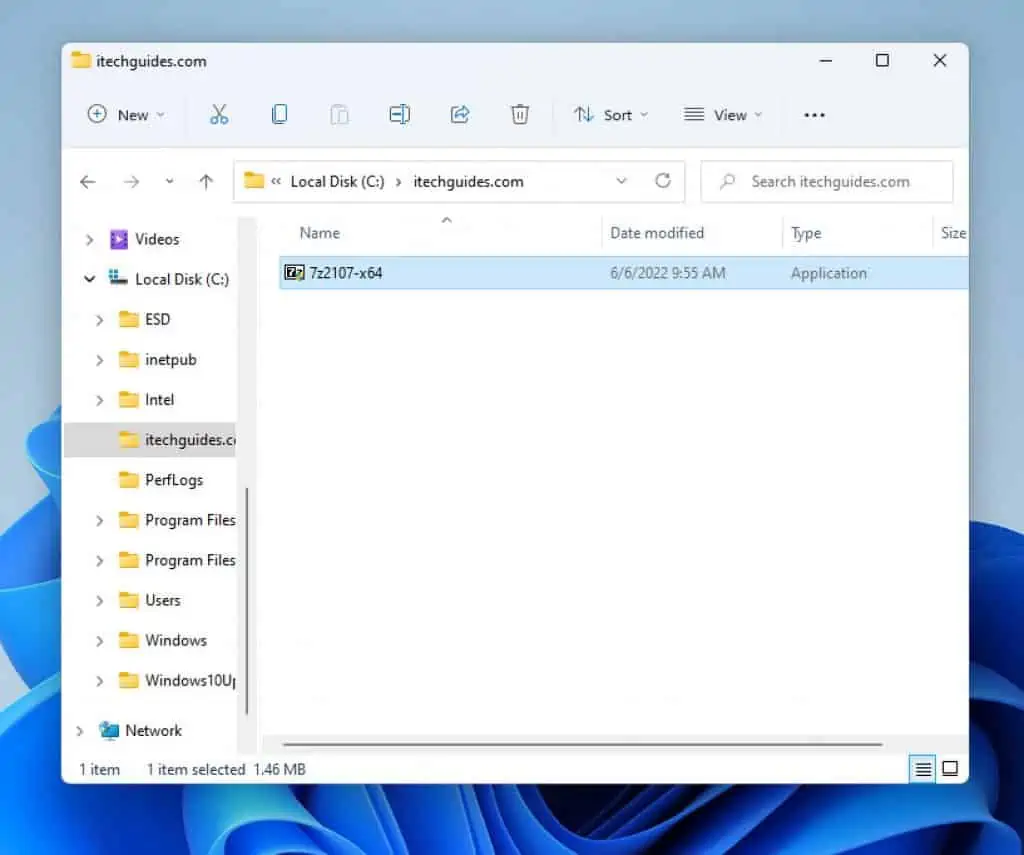Switch to Details view layout icon
Screen dimensions: 1024x855
922,769
